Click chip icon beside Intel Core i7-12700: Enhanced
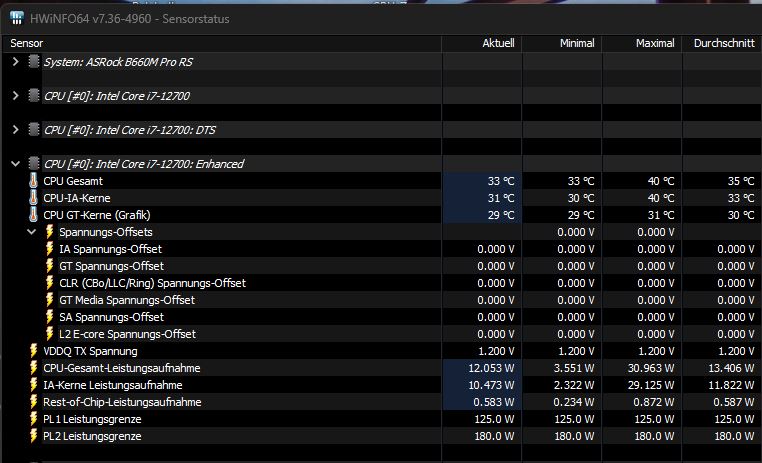The width and height of the screenshot is (762, 463). coord(34,164)
